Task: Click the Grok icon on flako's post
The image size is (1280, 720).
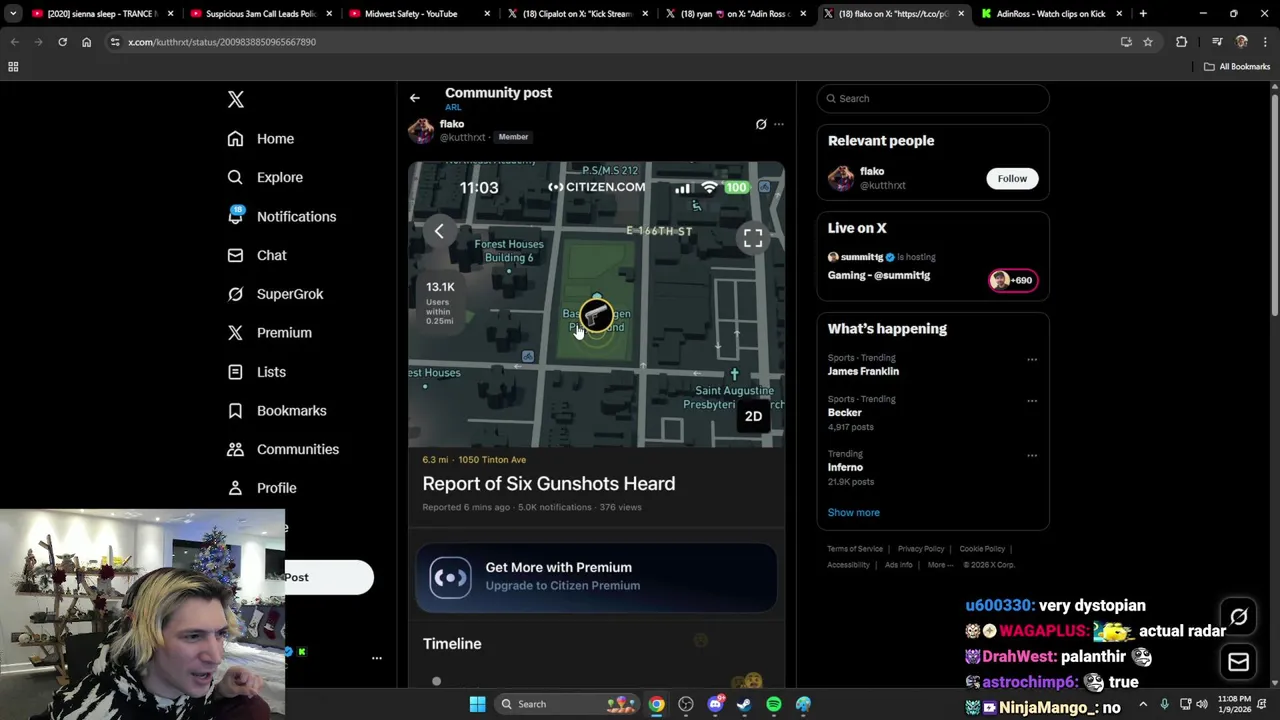Action: tap(761, 124)
